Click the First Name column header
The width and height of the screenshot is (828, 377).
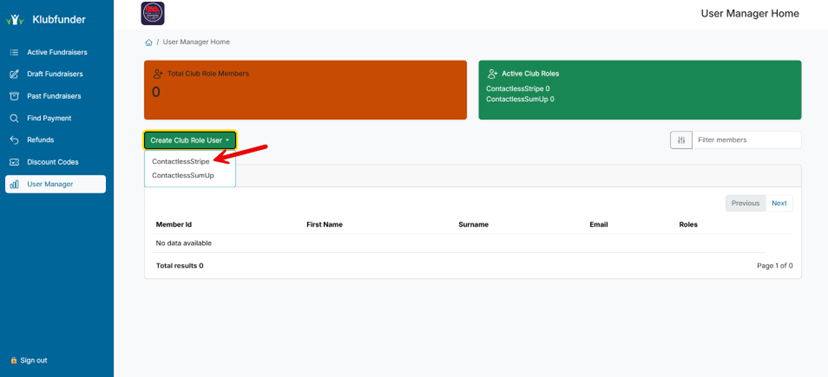click(324, 224)
